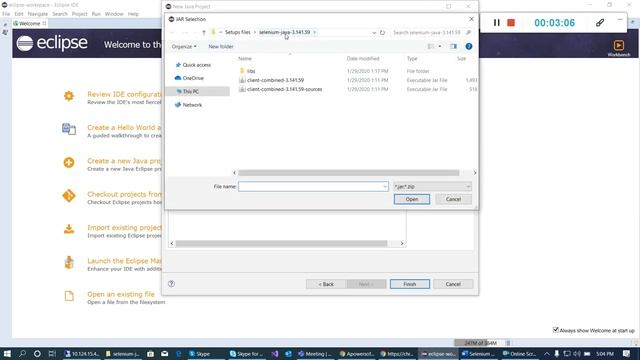640x360 pixels.
Task: Click Review IDE configuration gear icon
Action: tap(69, 96)
